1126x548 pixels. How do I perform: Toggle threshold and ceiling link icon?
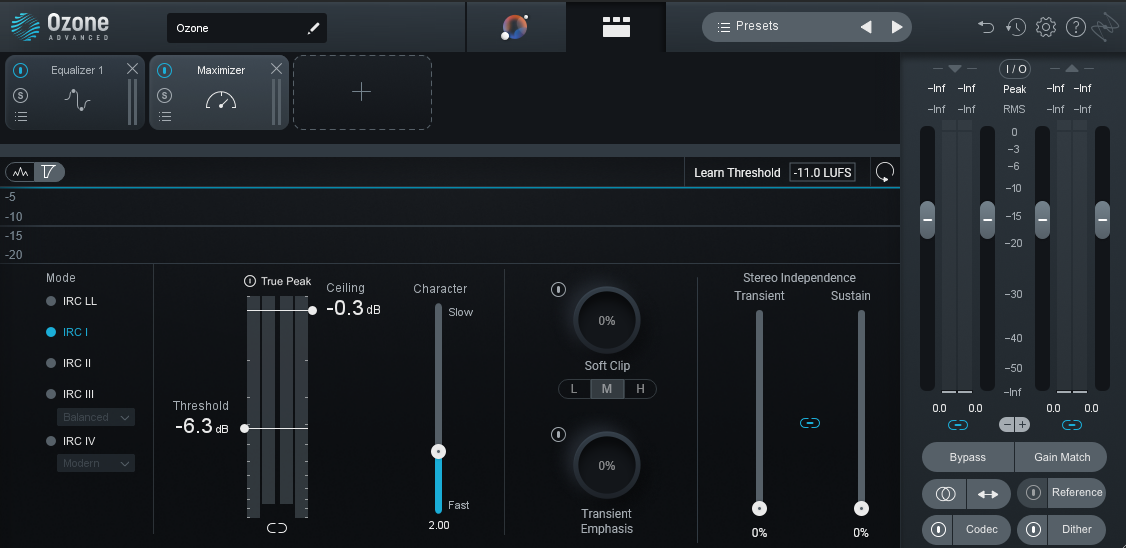(x=276, y=528)
